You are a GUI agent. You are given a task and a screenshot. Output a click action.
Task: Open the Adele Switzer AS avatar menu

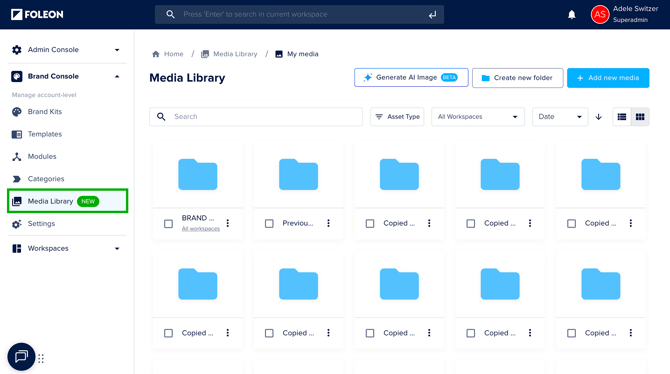pyautogui.click(x=599, y=15)
